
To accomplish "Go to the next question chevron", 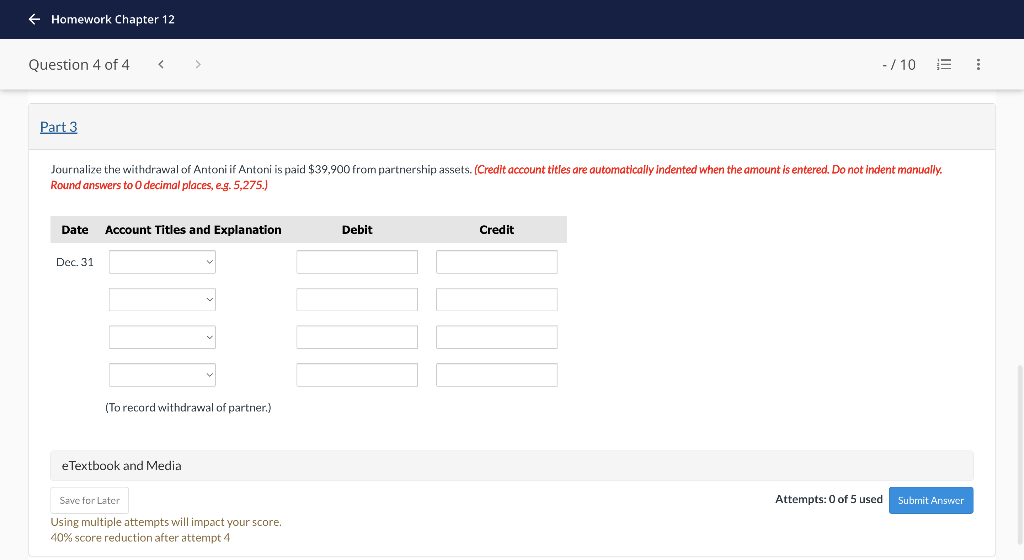I will (198, 64).
